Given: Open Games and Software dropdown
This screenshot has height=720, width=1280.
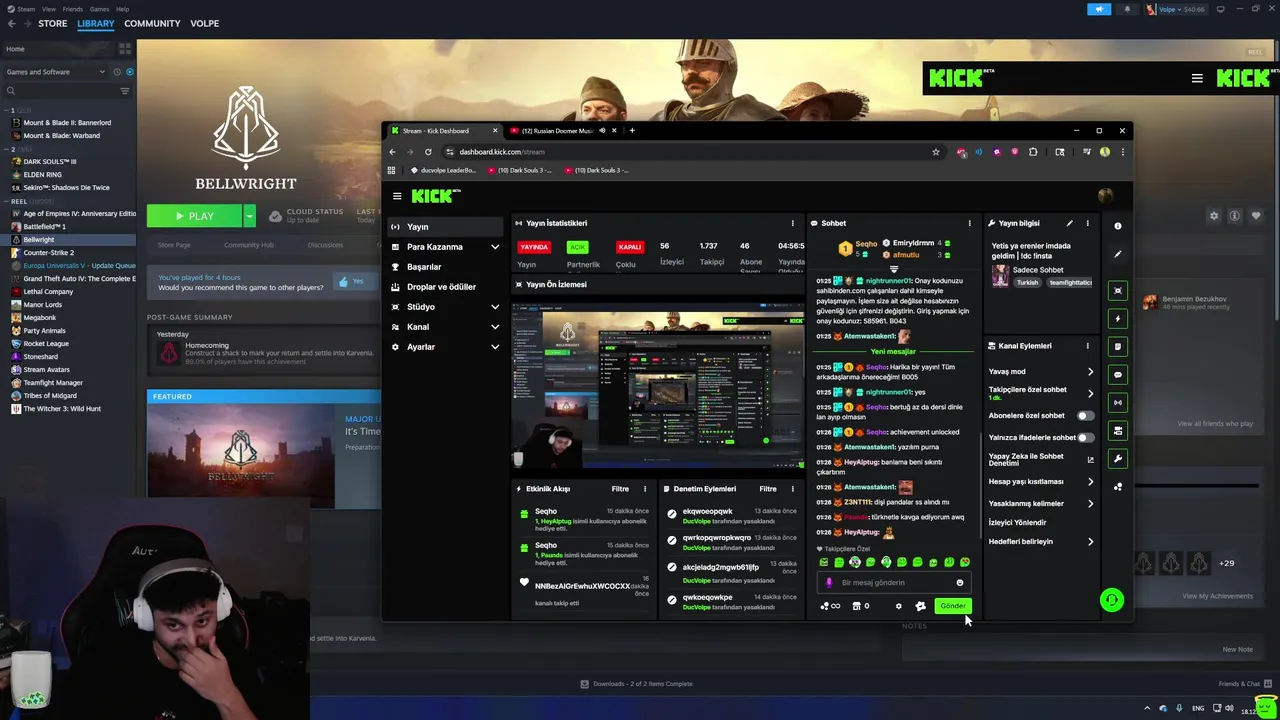Looking at the screenshot, I should point(55,72).
